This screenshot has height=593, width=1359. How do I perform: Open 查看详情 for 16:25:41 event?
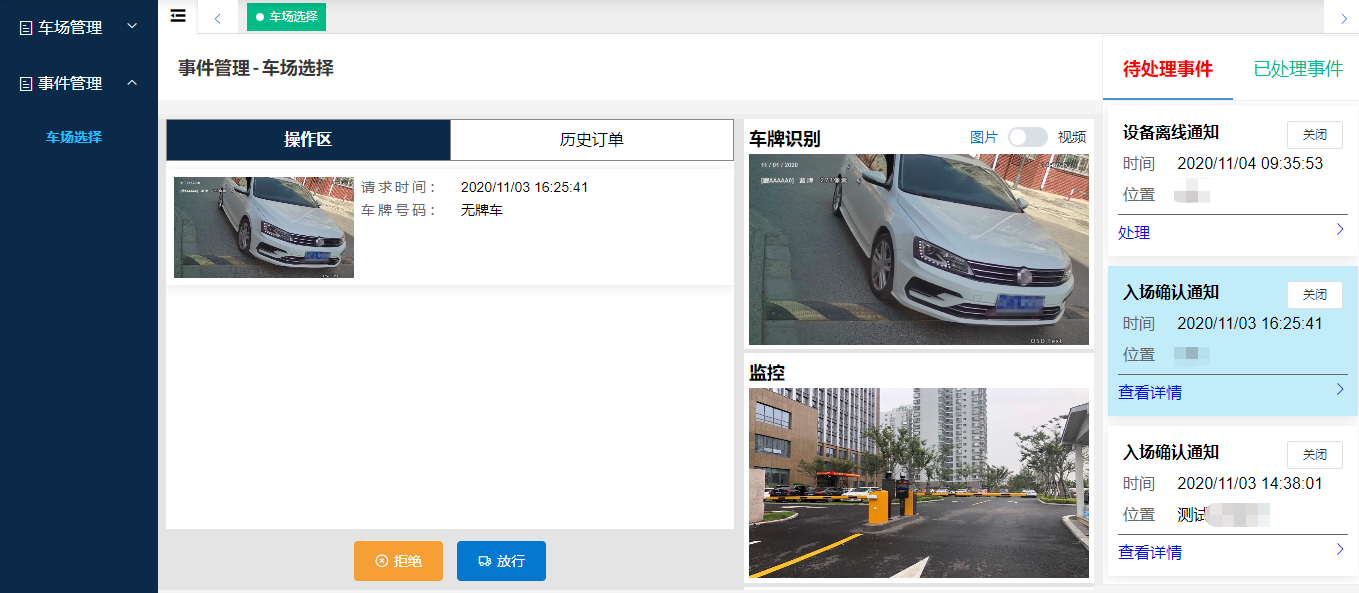tap(1150, 393)
